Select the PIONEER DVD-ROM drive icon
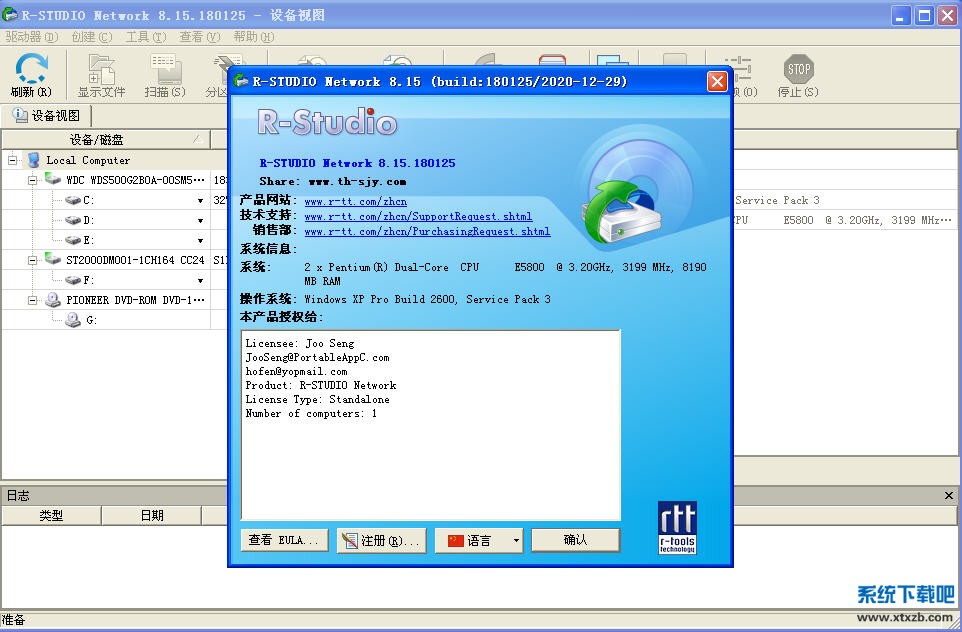 pyautogui.click(x=53, y=300)
